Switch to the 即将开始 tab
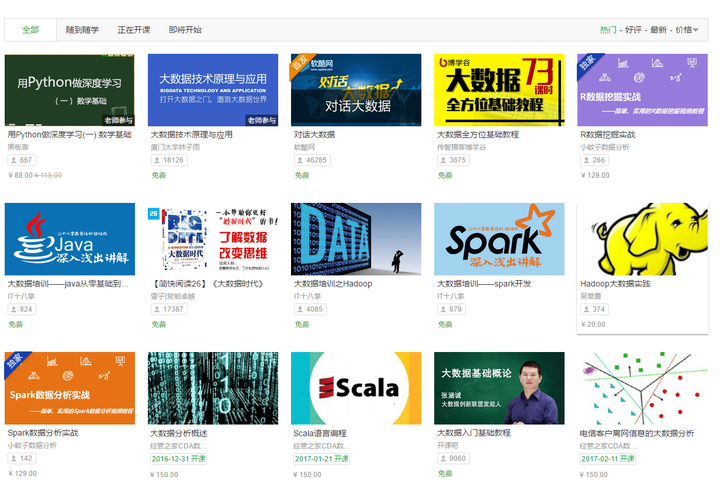The width and height of the screenshot is (720, 483). (x=185, y=30)
